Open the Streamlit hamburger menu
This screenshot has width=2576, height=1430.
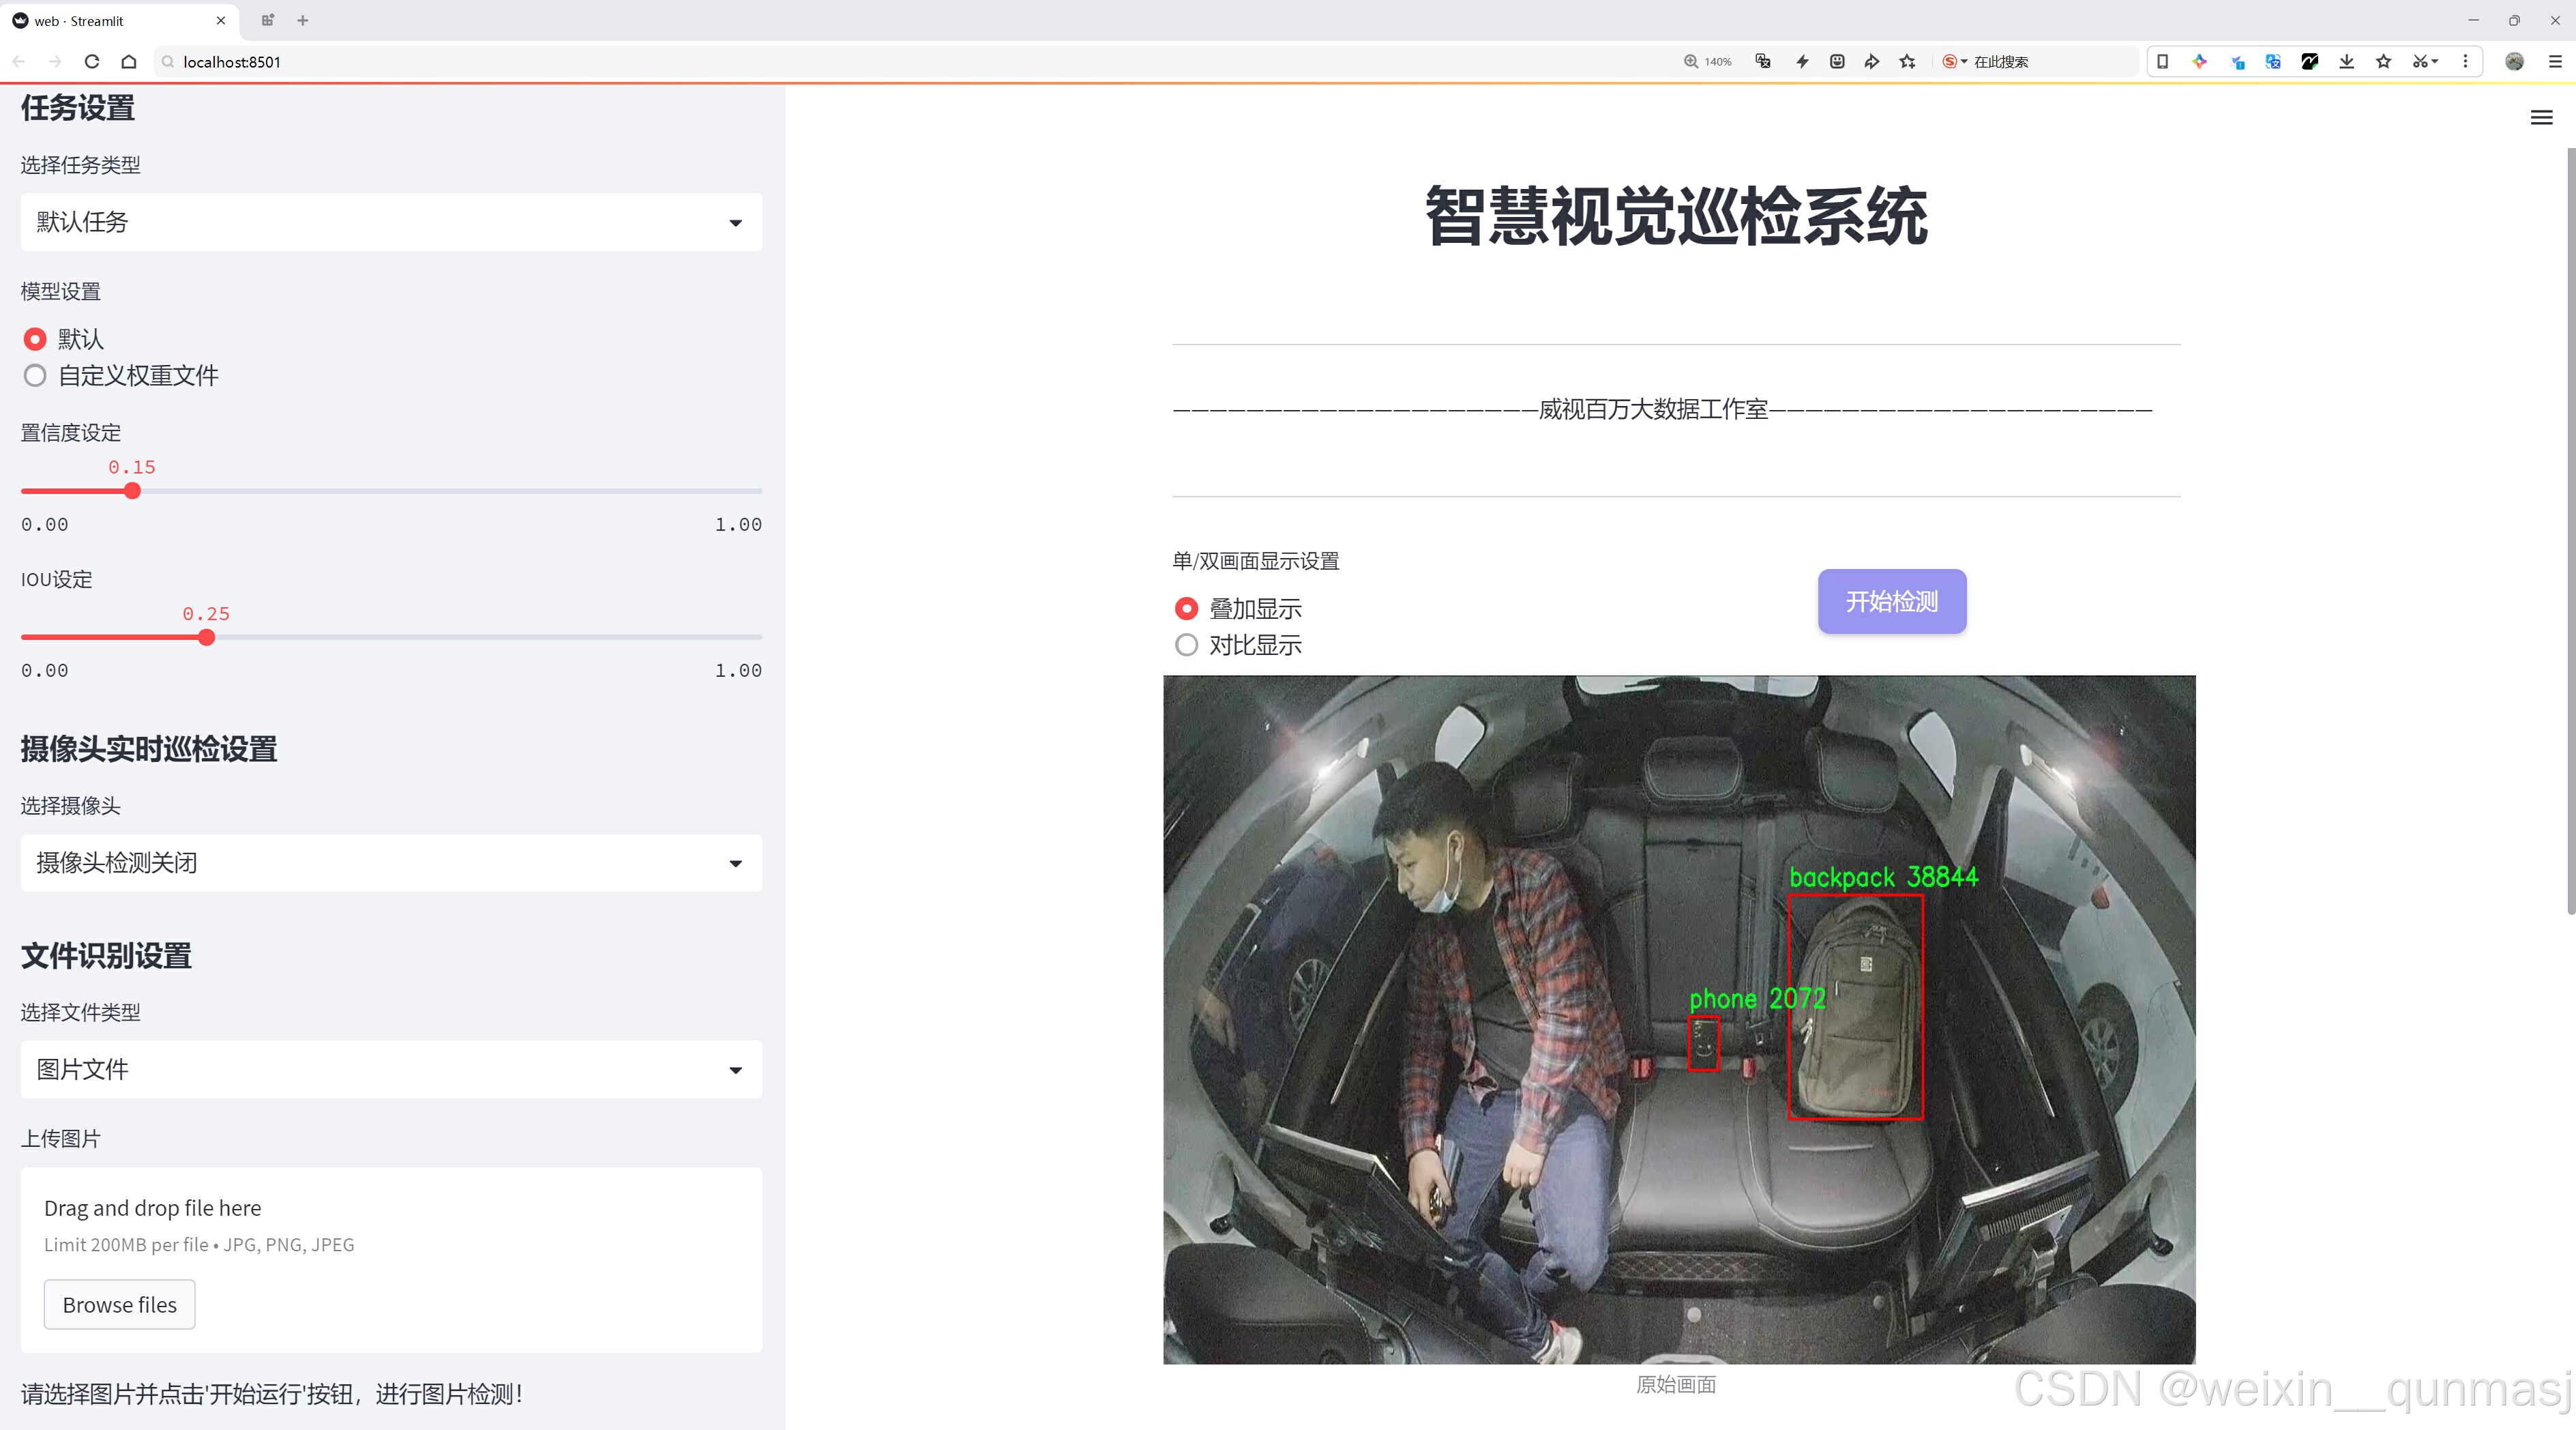click(2541, 118)
